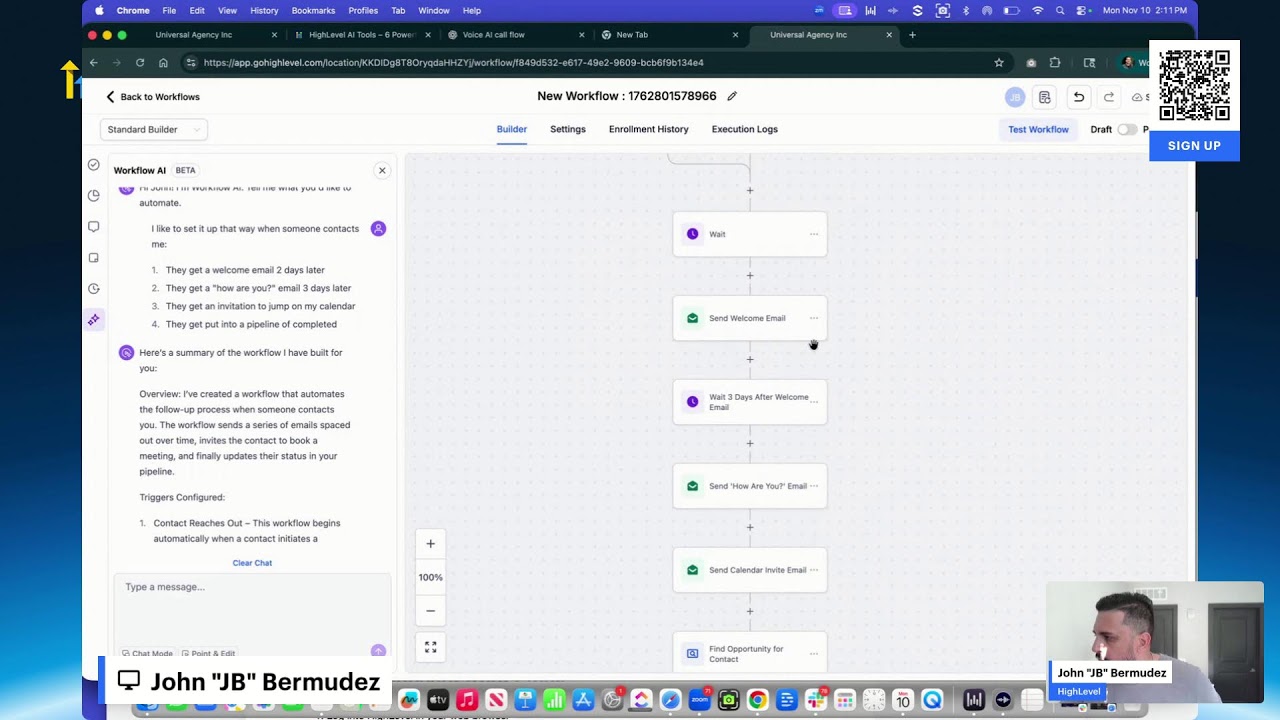Click Test Workflow button
The height and width of the screenshot is (720, 1280).
(1038, 129)
